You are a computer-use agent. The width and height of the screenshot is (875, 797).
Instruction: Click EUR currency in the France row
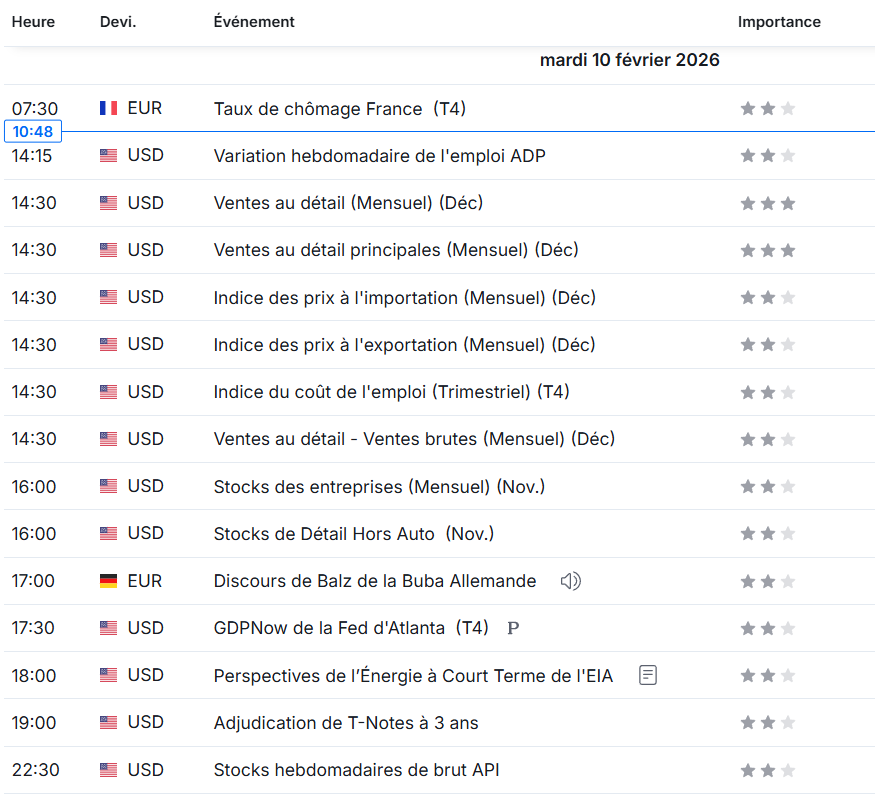[x=145, y=108]
